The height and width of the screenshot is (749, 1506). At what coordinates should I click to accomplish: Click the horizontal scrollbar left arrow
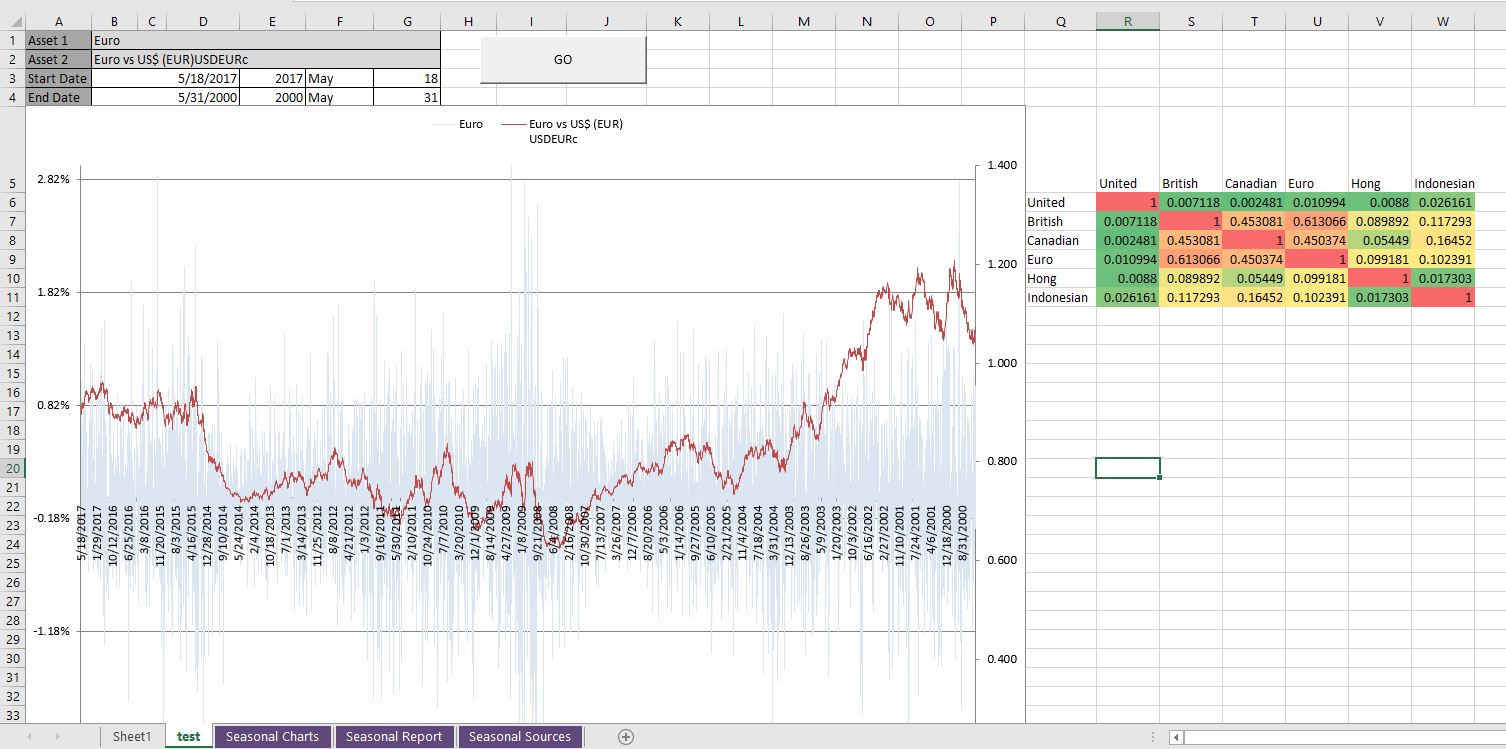pos(1177,737)
